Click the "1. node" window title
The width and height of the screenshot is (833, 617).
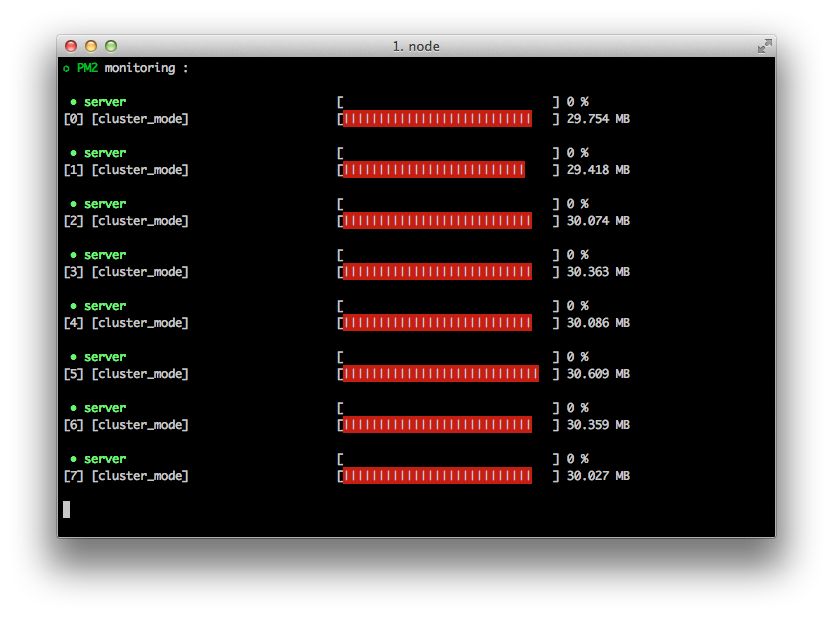pyautogui.click(x=416, y=46)
